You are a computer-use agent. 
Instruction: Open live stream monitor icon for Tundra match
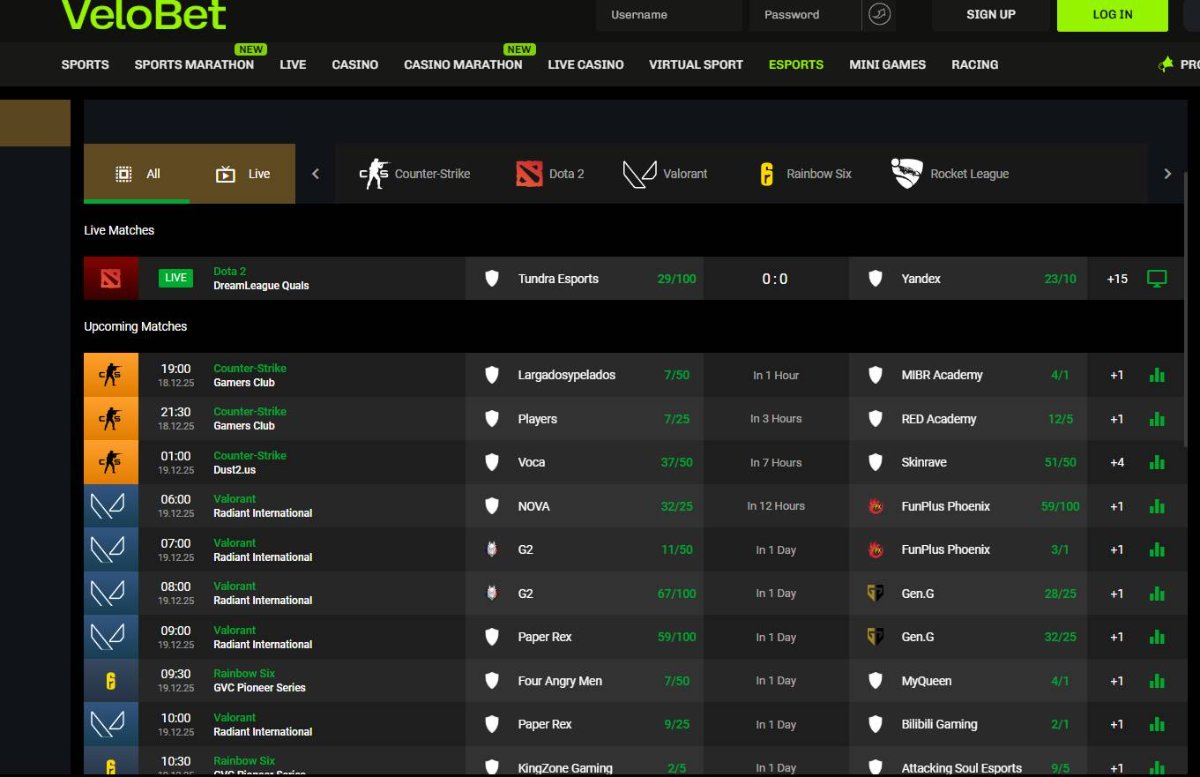point(1157,279)
